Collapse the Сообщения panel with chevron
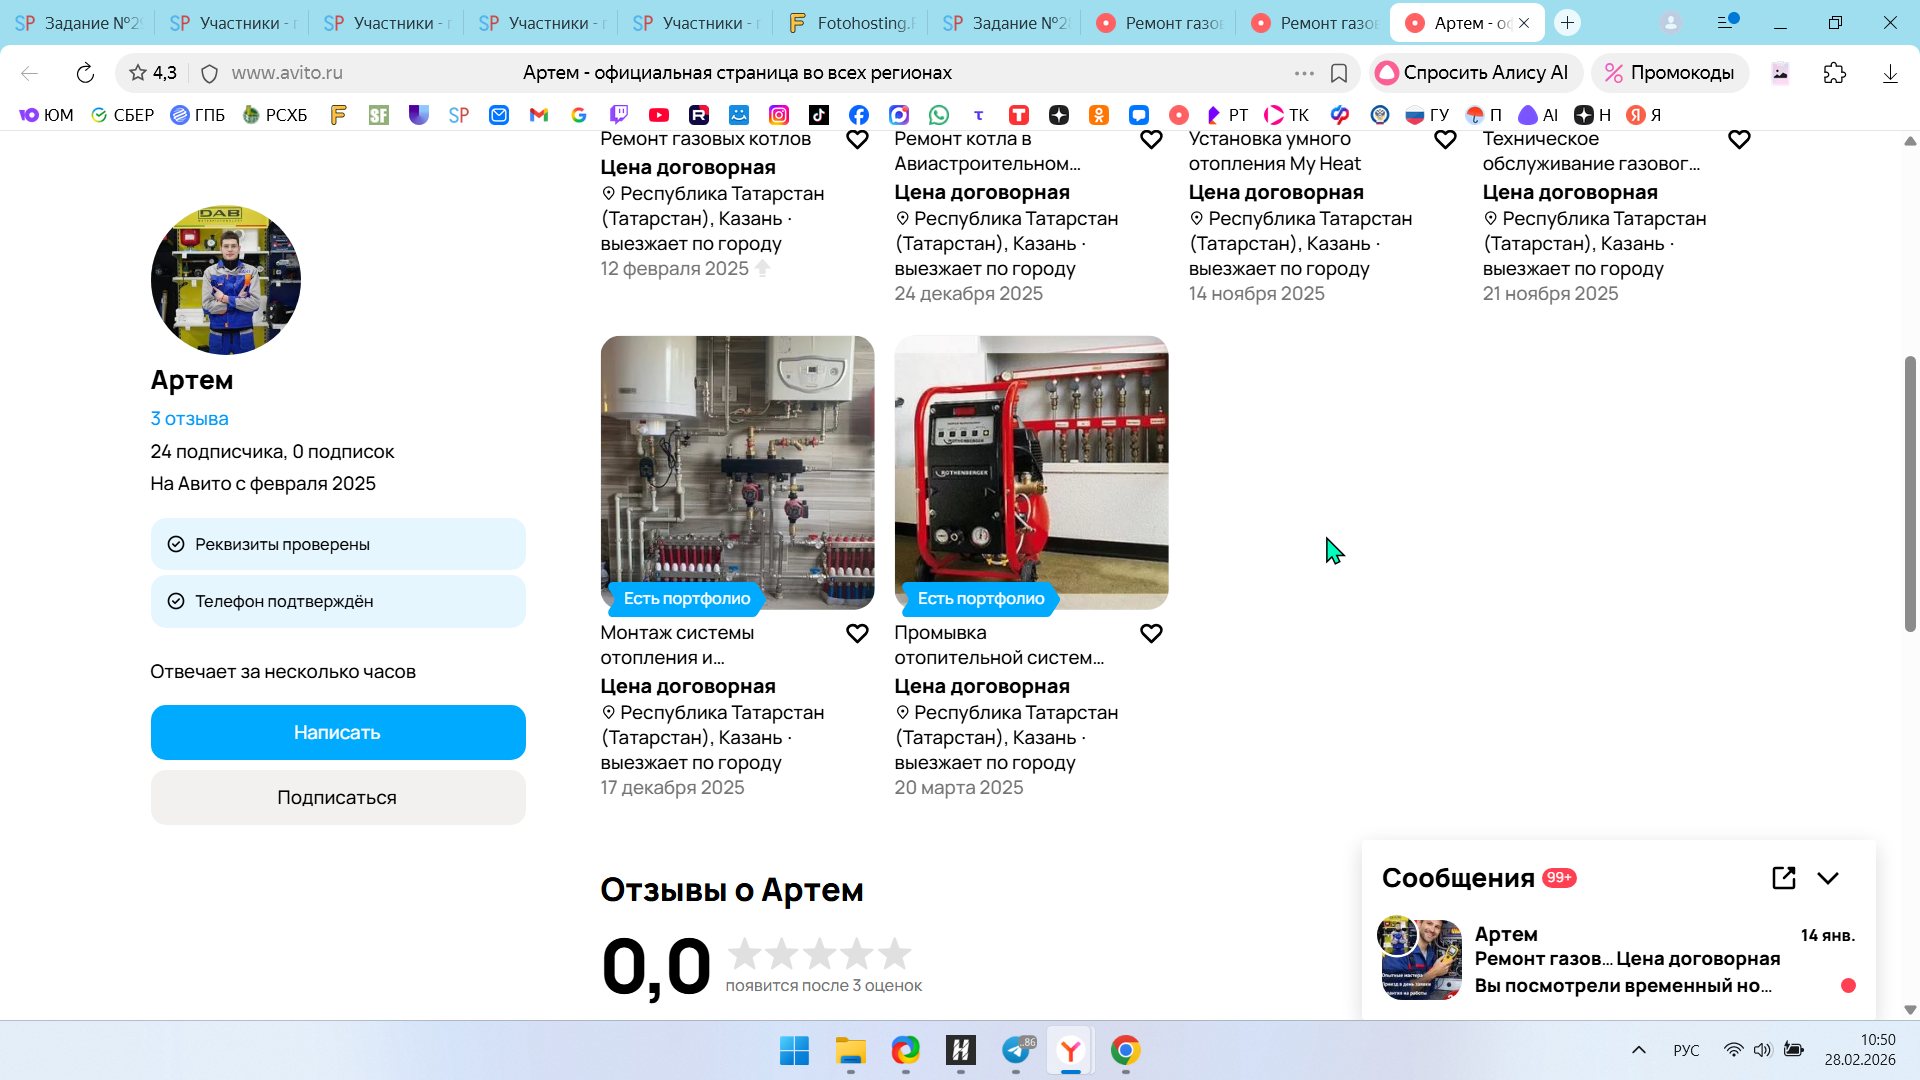 coord(1828,878)
